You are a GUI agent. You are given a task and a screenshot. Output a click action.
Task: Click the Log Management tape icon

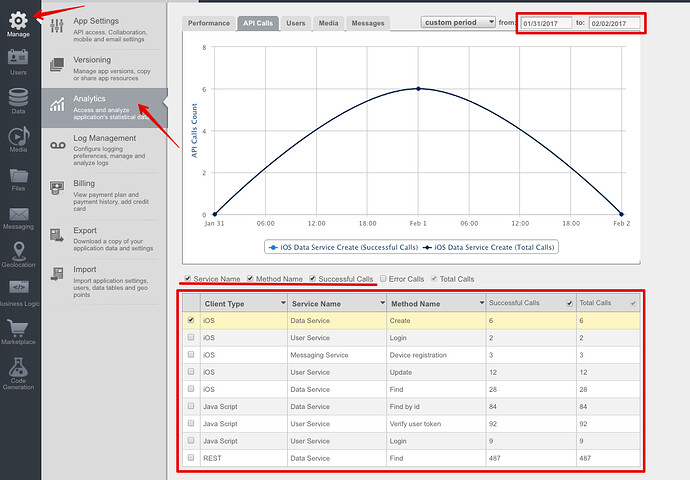click(58, 145)
